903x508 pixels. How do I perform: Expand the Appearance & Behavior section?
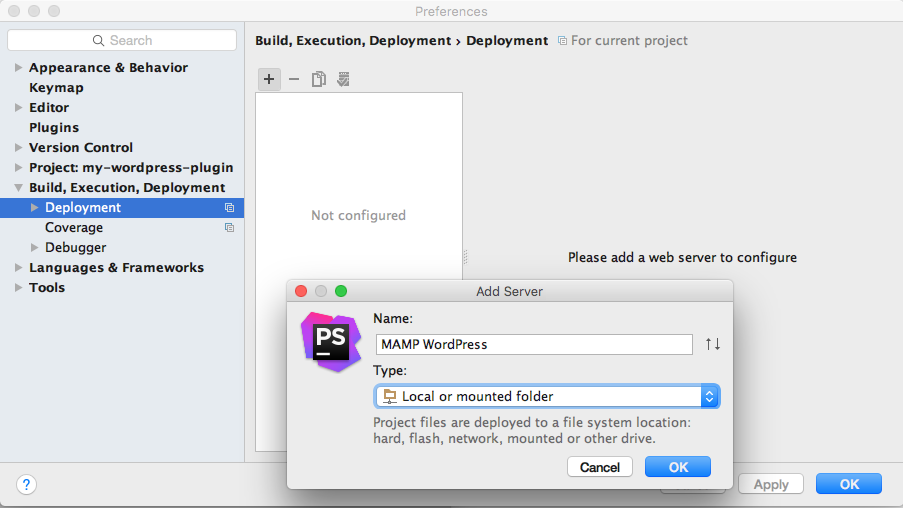pyautogui.click(x=18, y=67)
